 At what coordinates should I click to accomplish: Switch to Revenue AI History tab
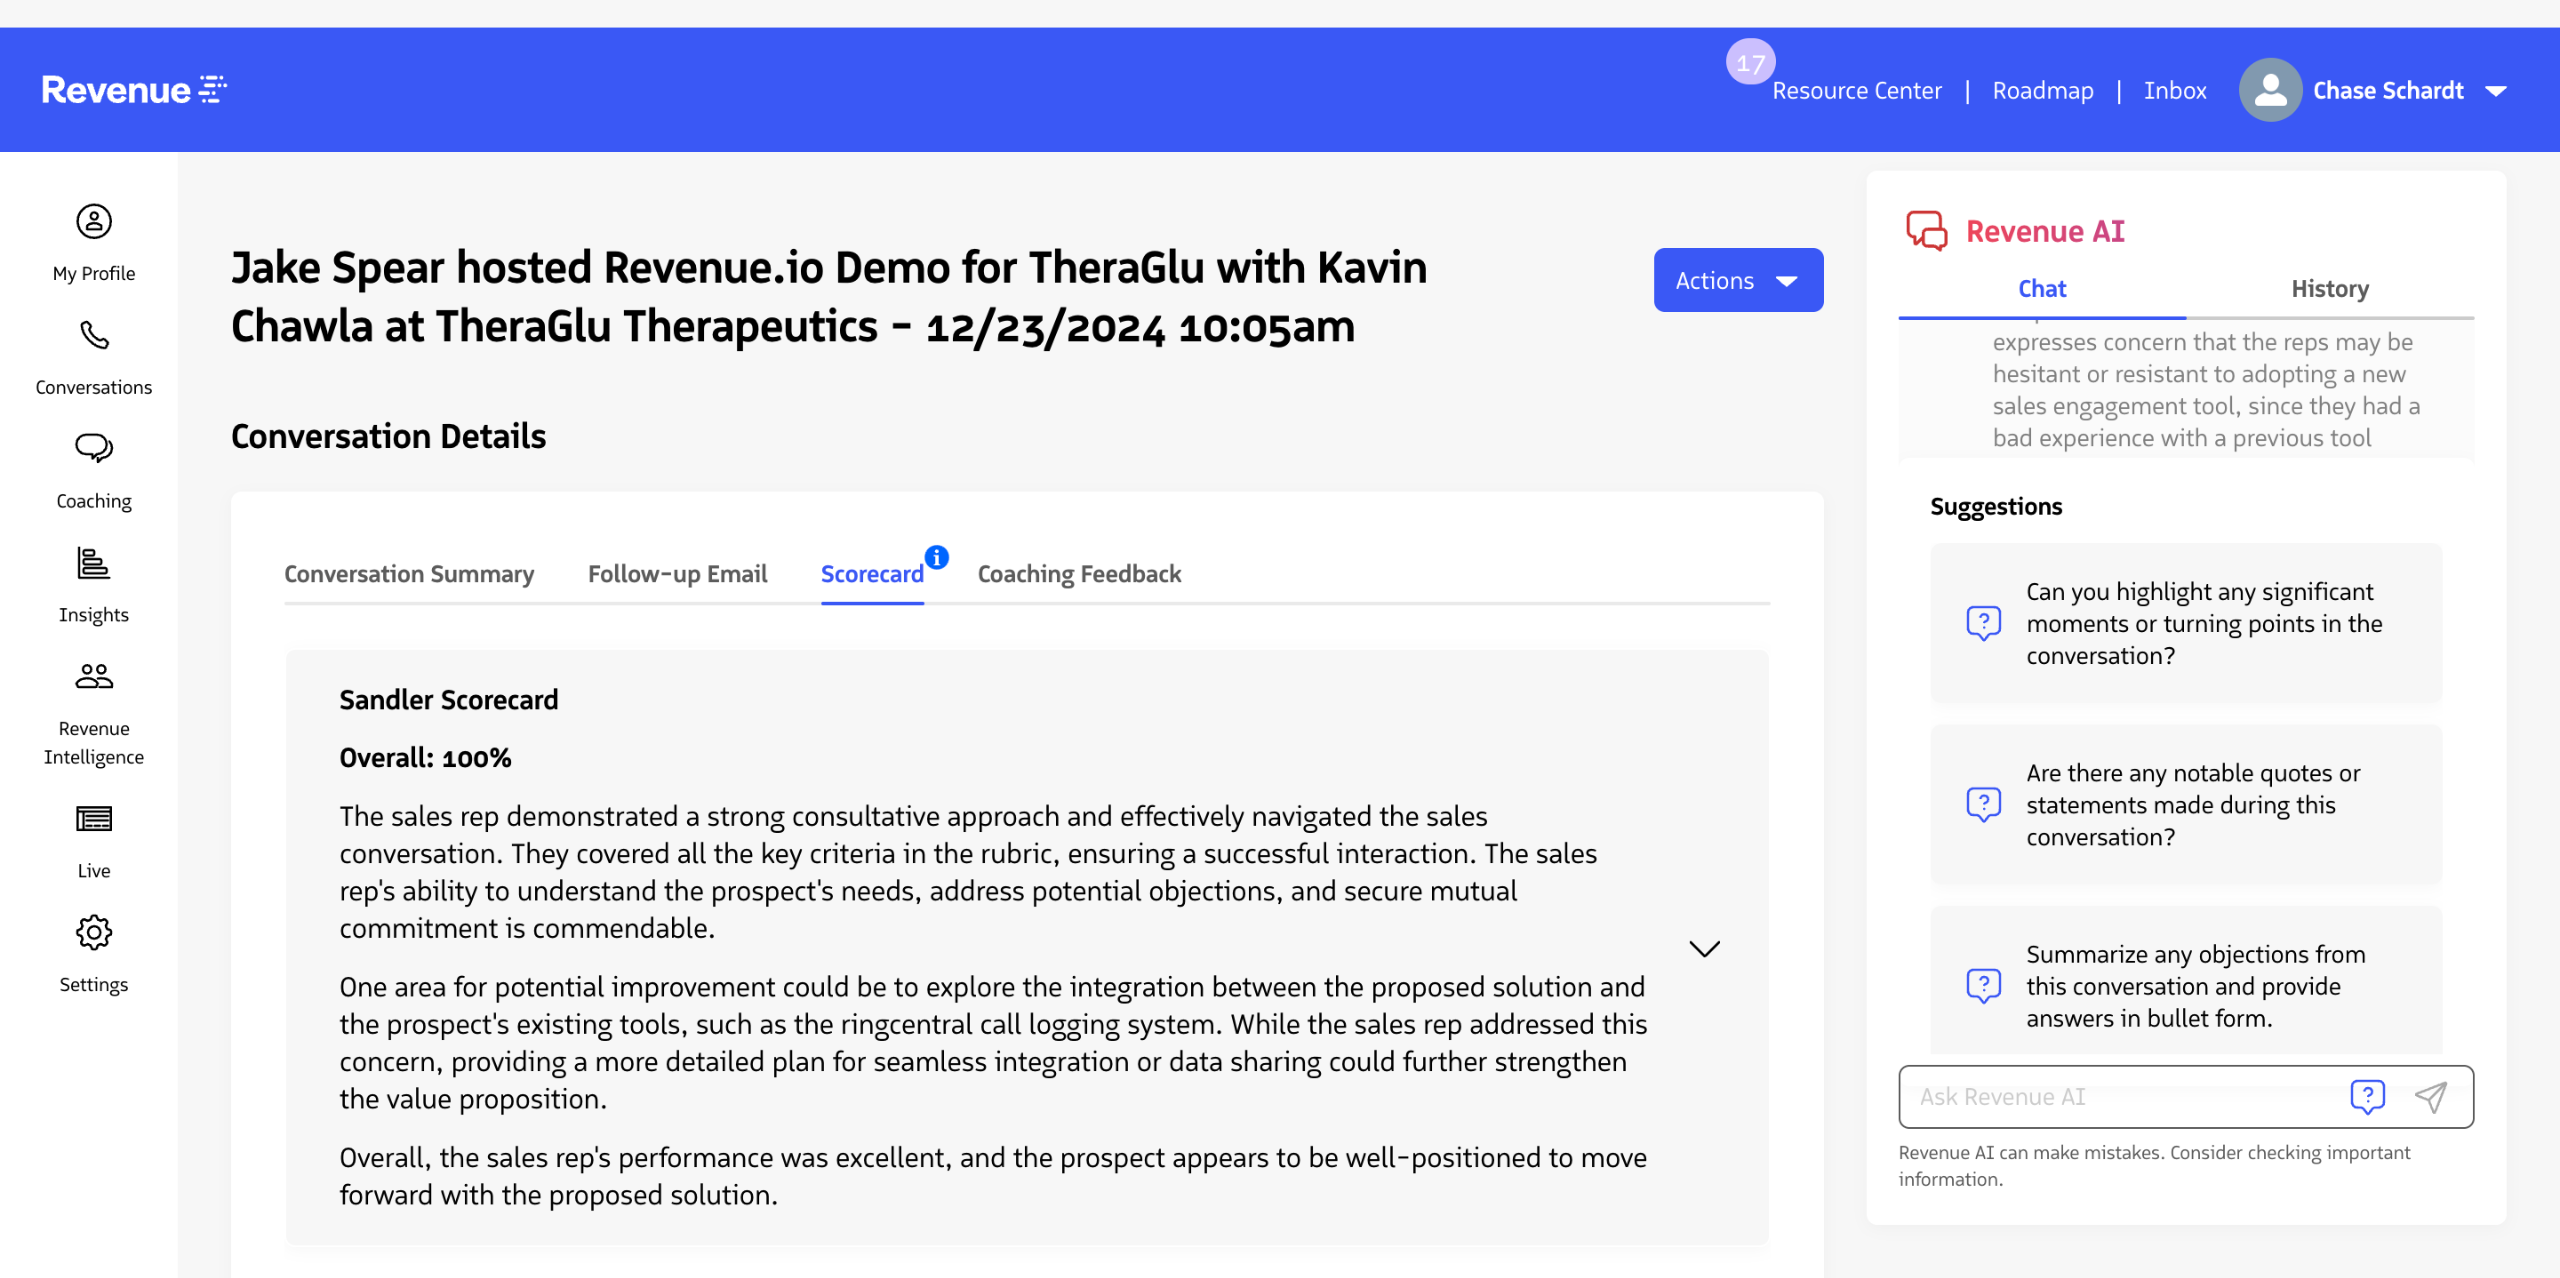(2329, 289)
